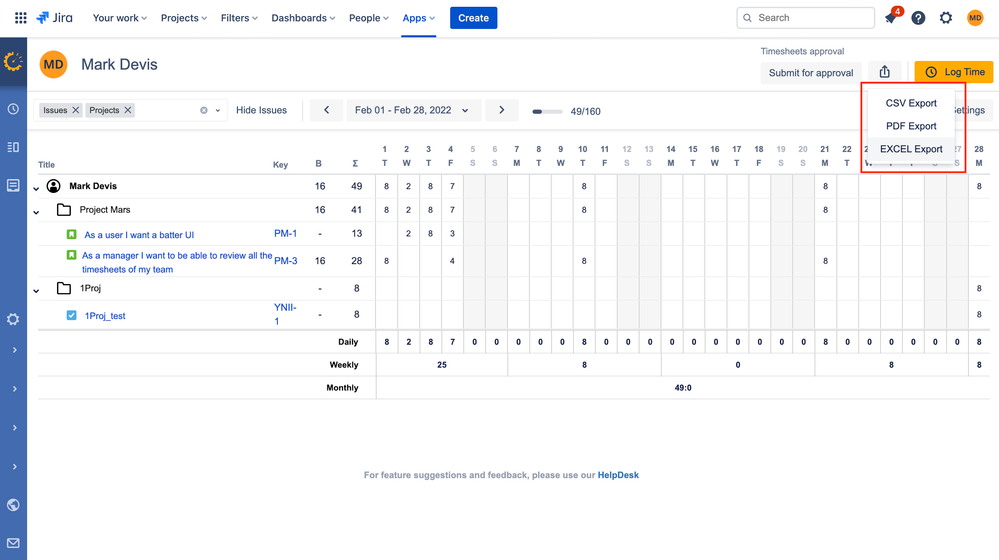Open the help question mark icon
999x560 pixels.
(x=918, y=18)
